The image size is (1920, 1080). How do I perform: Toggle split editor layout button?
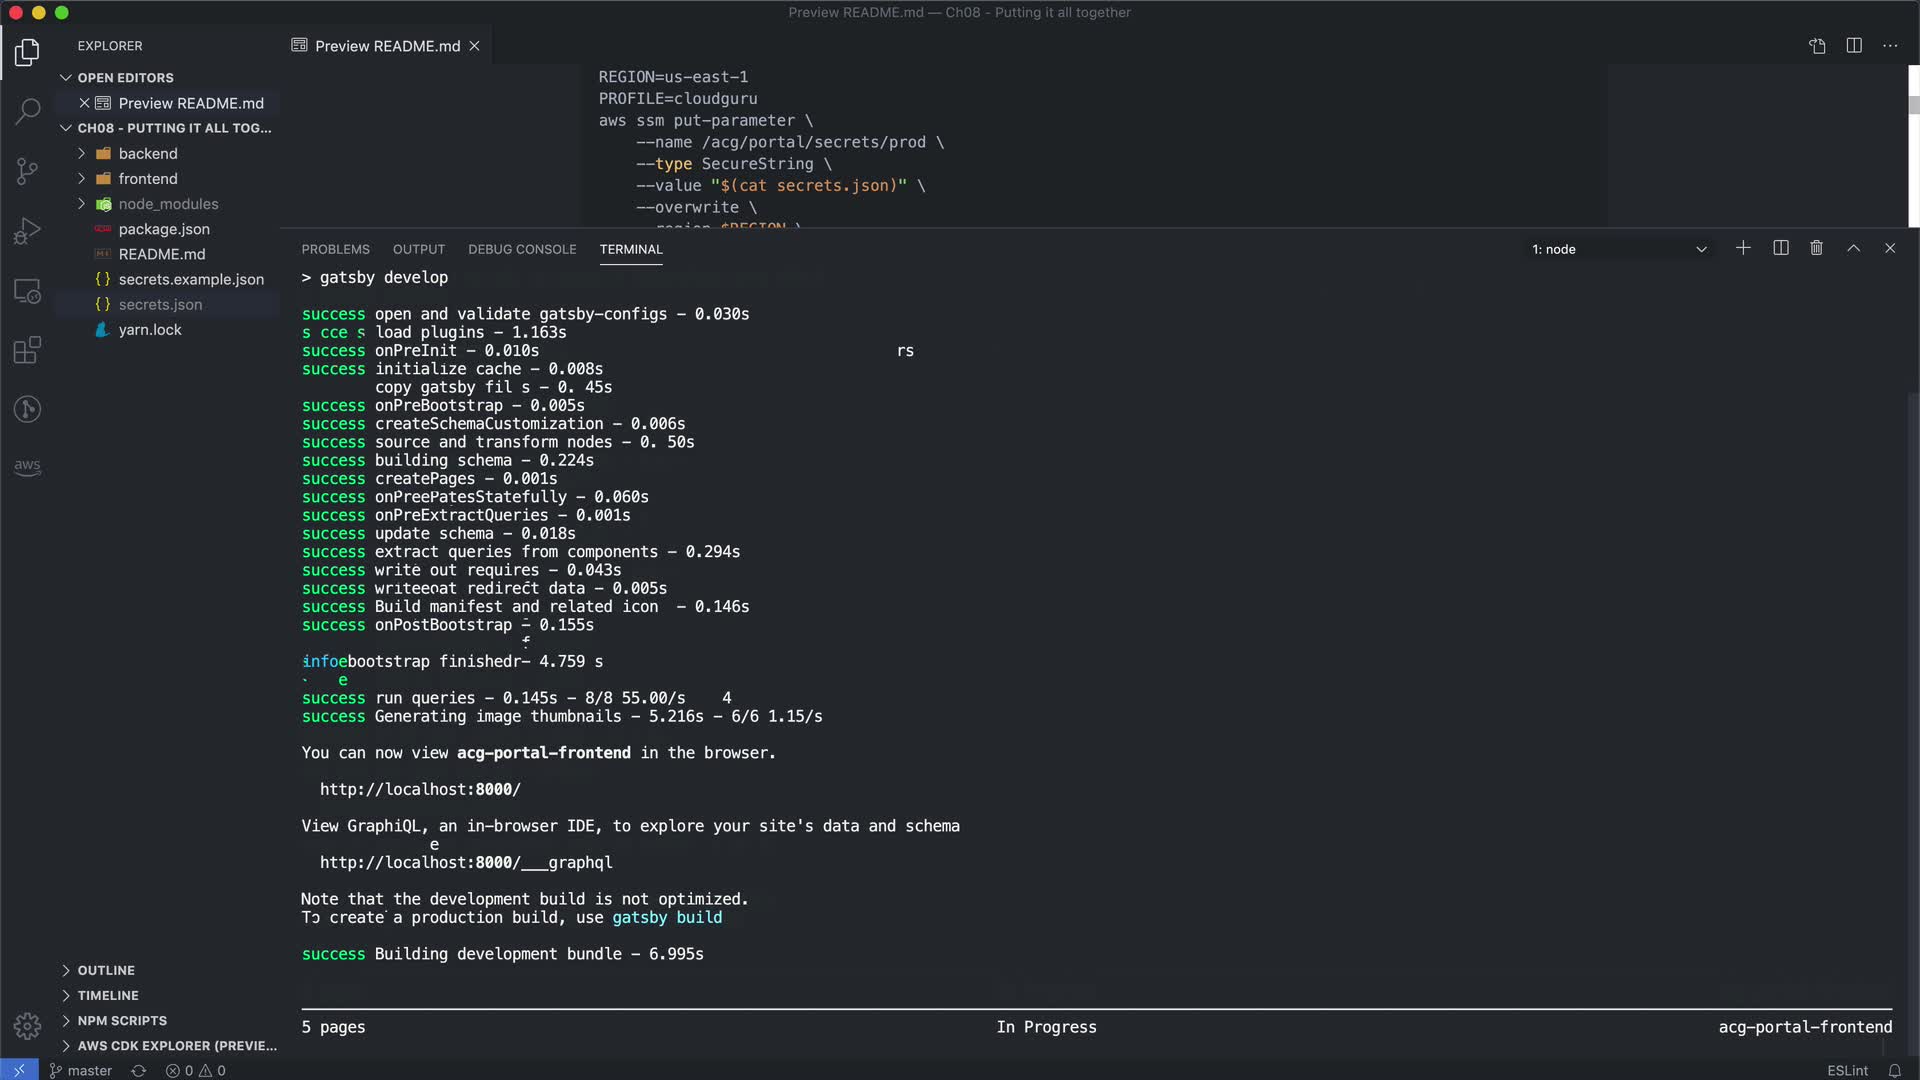pos(1853,46)
